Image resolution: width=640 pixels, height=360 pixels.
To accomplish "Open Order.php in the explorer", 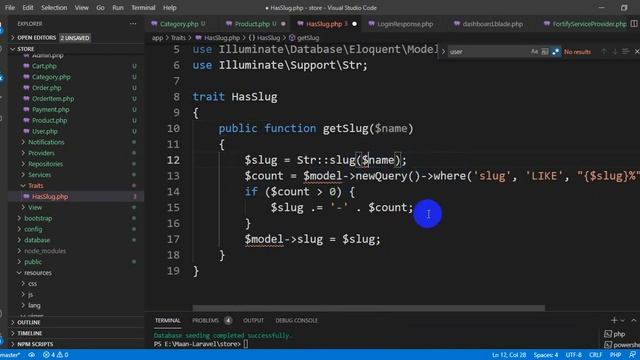I will 47,88.
